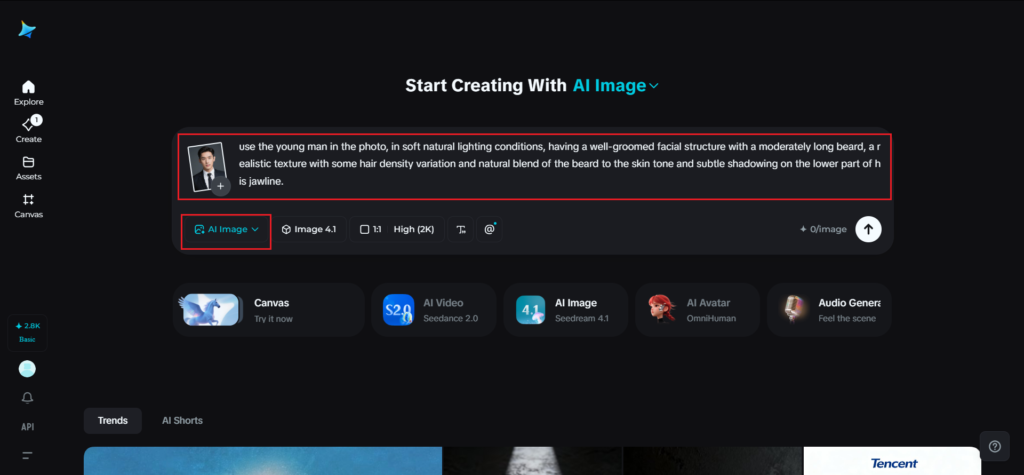Expand the AI Image heading dropdown
Viewport: 1024px width, 475px height.
click(x=616, y=86)
